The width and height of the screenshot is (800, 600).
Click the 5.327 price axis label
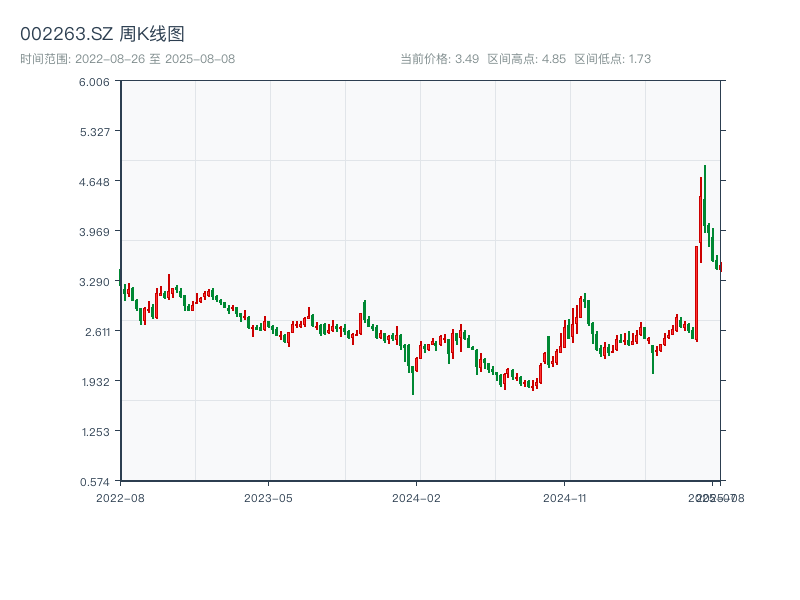tap(94, 132)
